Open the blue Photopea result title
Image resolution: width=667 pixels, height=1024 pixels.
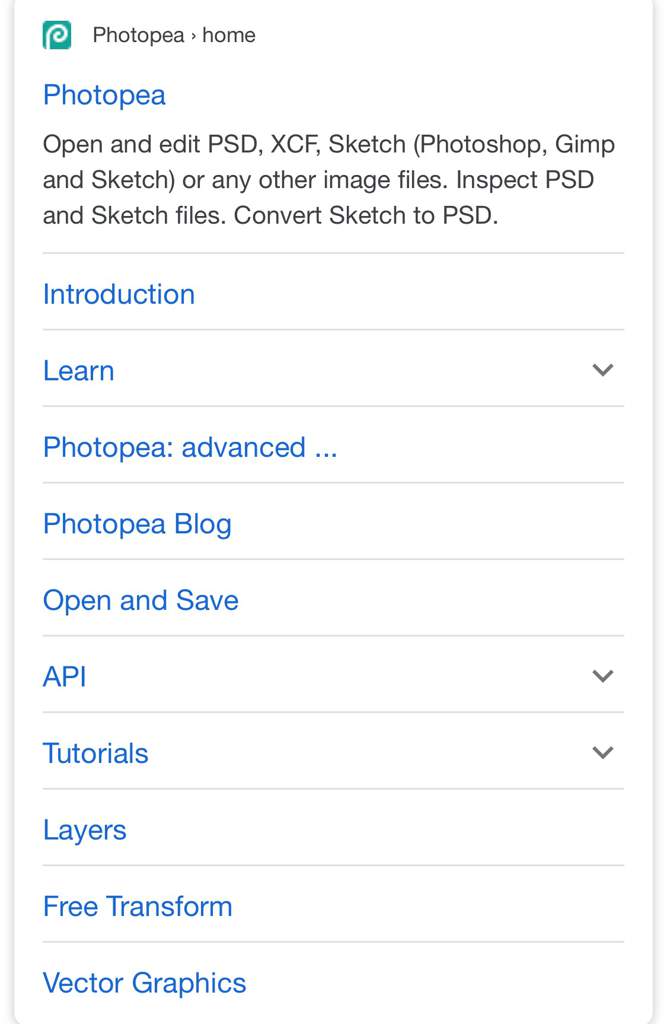pos(104,95)
